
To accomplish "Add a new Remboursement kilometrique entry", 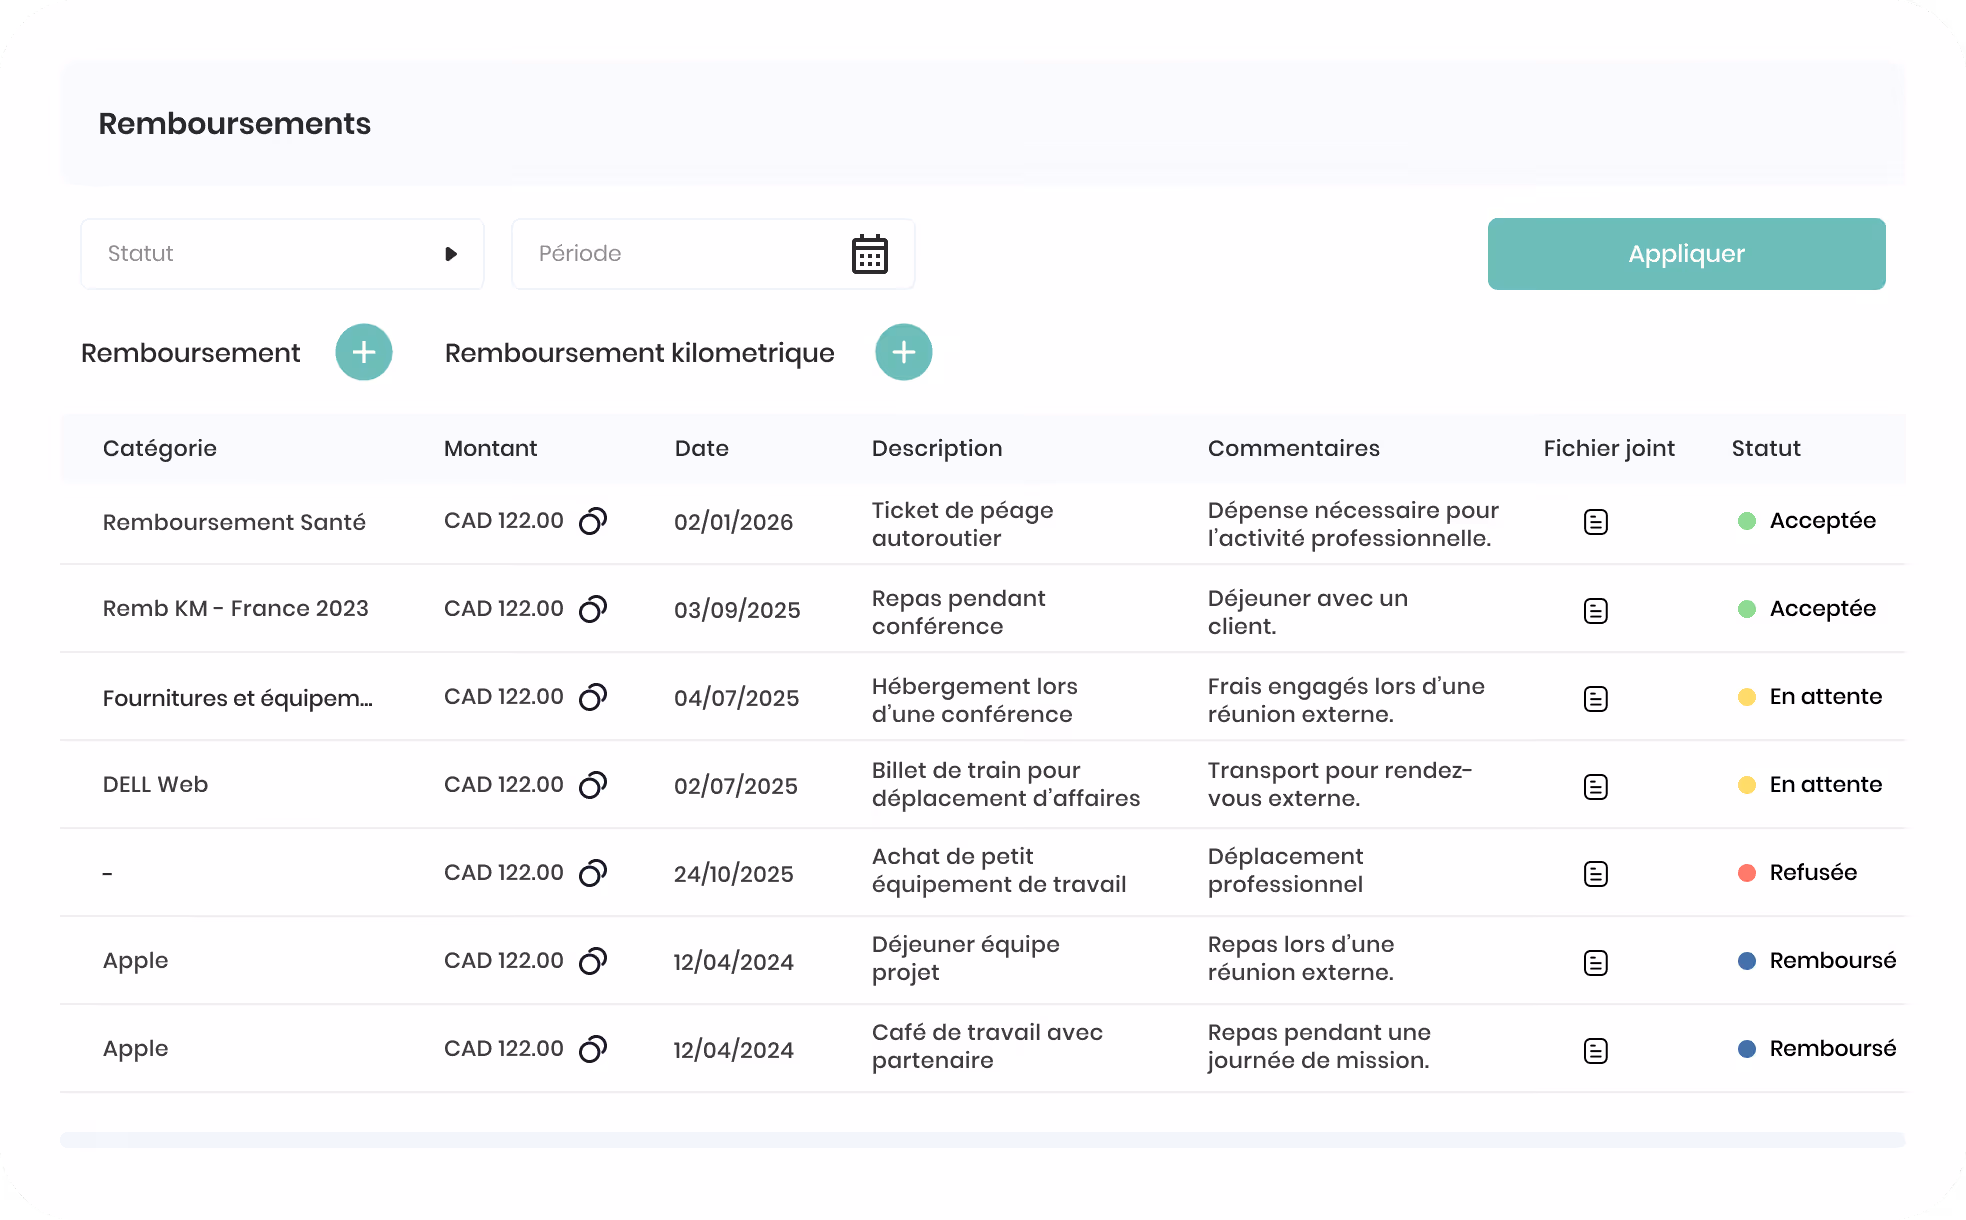I will [x=904, y=352].
